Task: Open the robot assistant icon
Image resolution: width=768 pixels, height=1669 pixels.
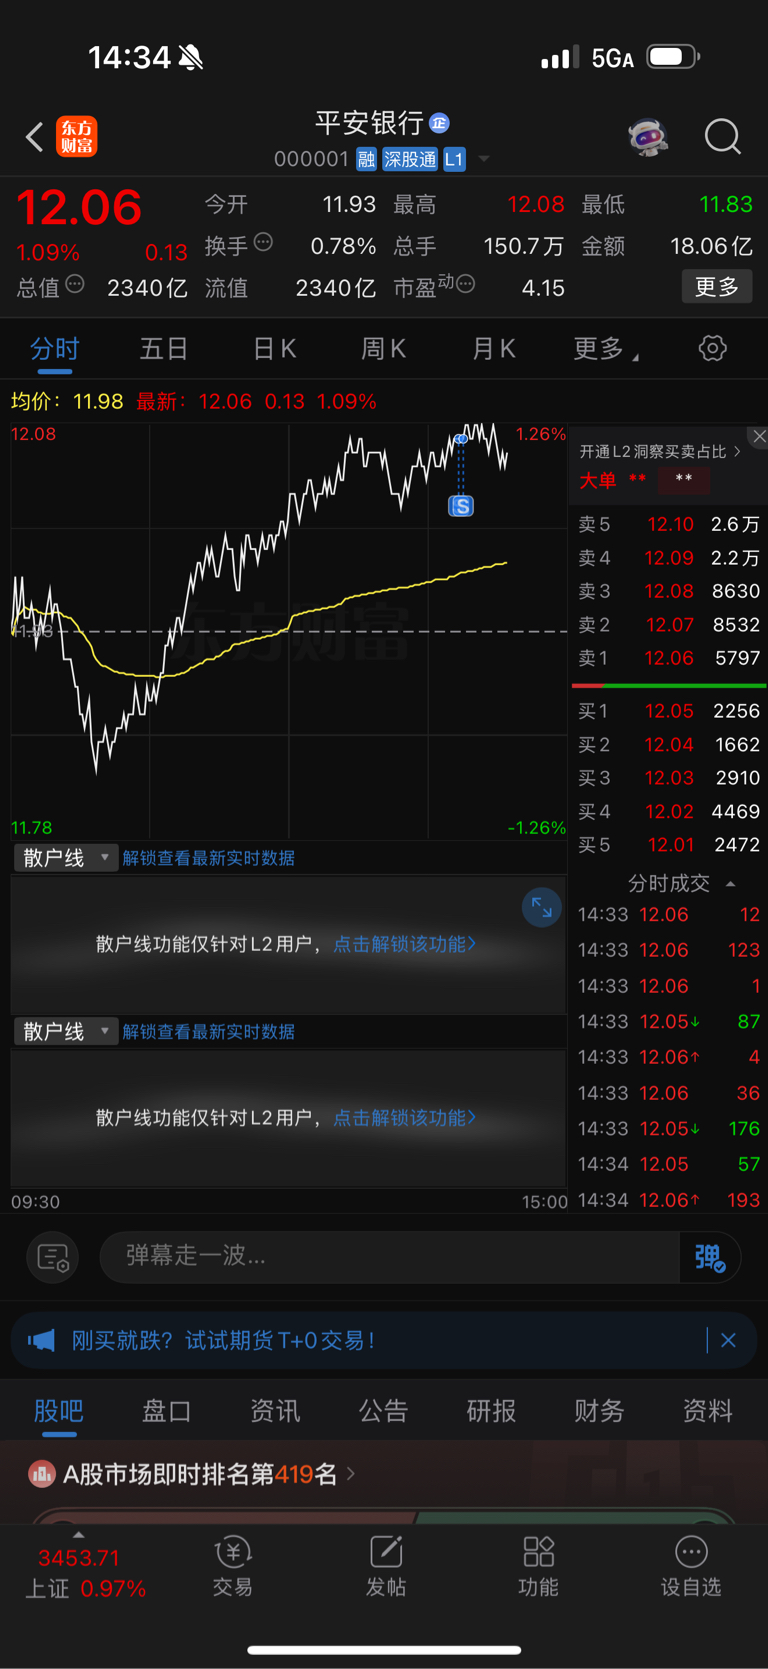Action: (648, 137)
